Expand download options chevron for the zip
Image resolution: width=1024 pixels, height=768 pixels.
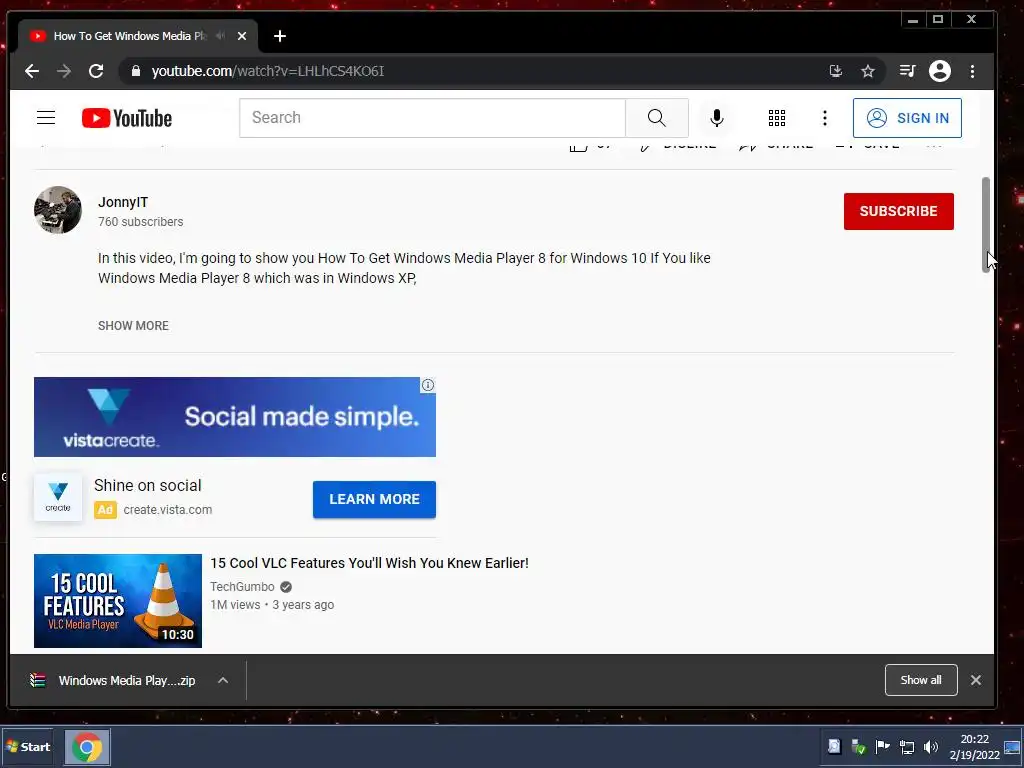pos(223,680)
